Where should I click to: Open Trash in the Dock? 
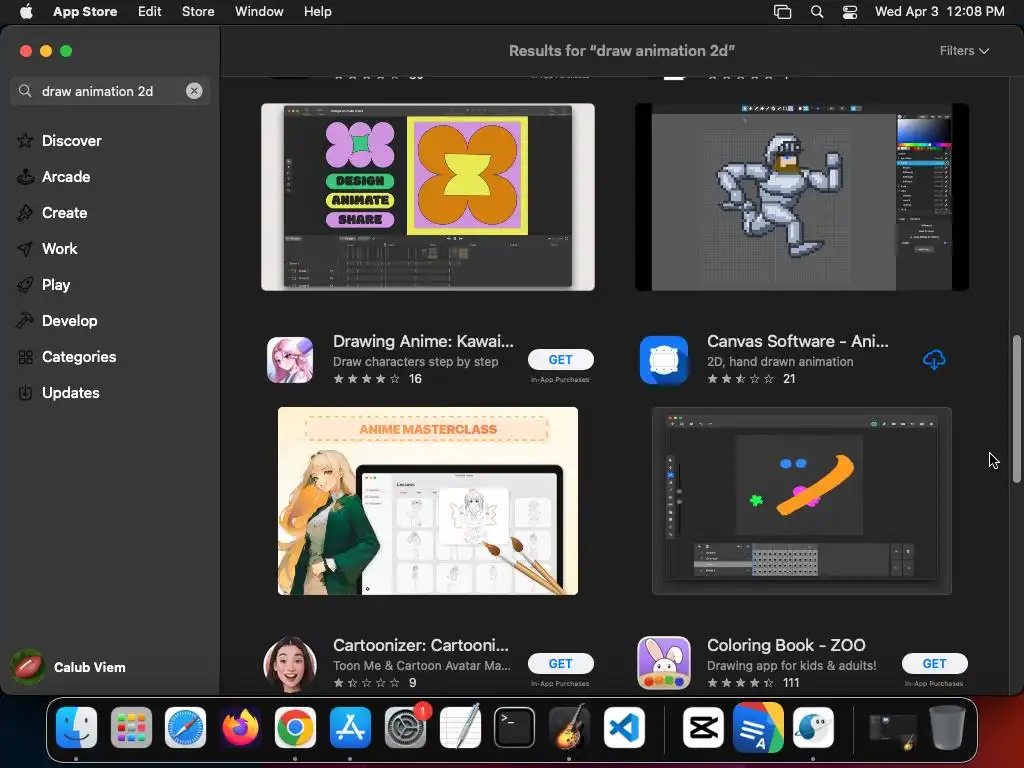[947, 727]
